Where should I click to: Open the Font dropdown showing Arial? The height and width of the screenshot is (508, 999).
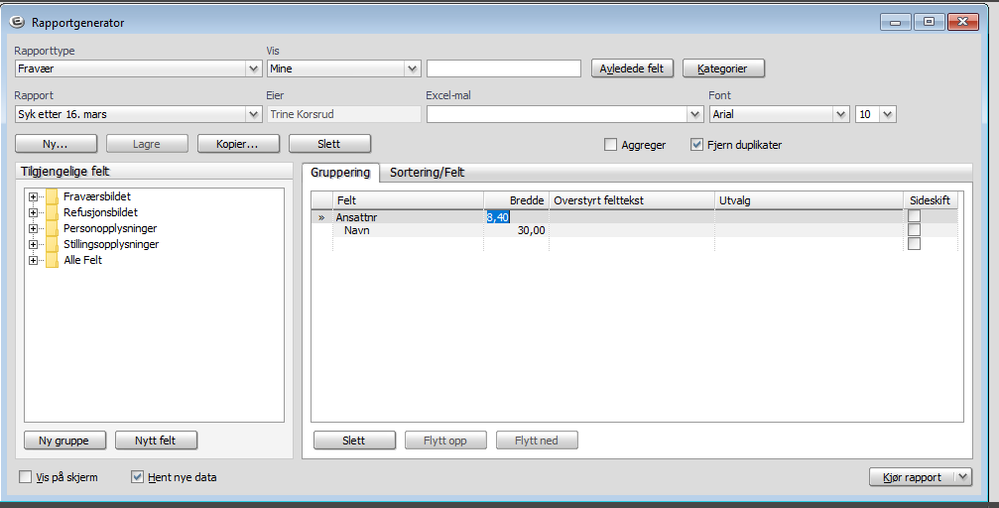pyautogui.click(x=842, y=115)
